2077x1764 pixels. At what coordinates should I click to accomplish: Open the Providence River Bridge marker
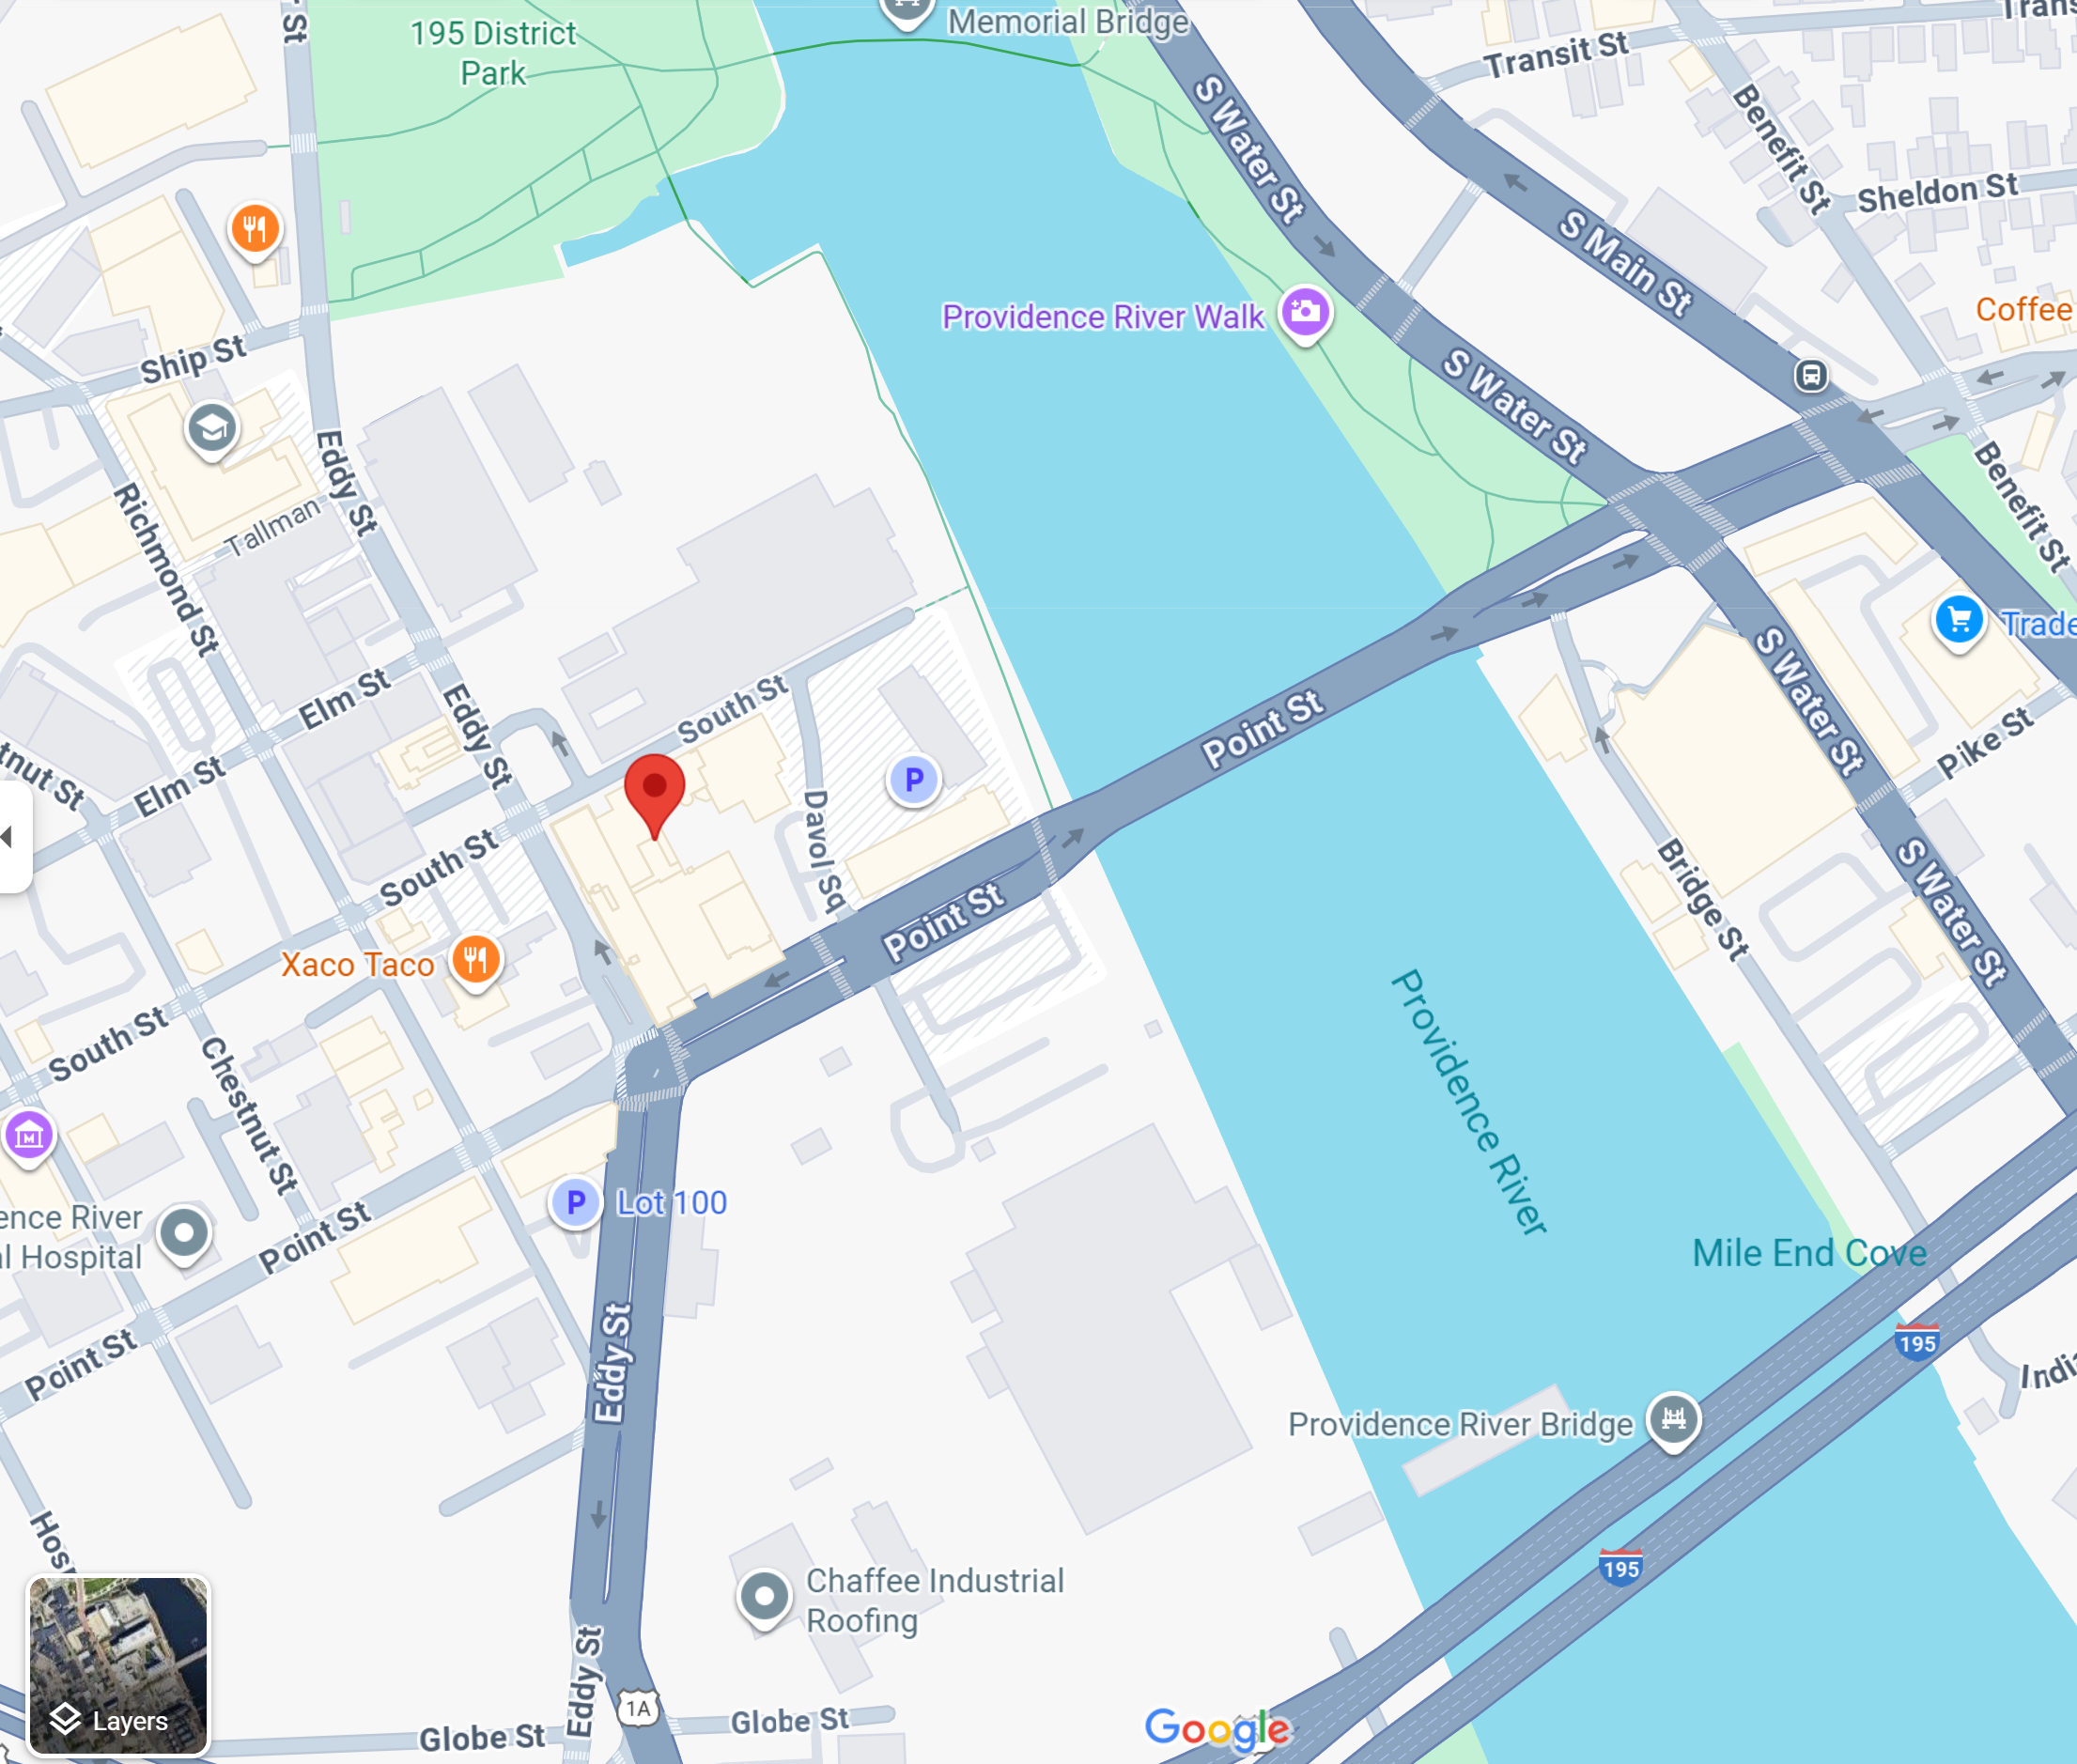click(1673, 1421)
